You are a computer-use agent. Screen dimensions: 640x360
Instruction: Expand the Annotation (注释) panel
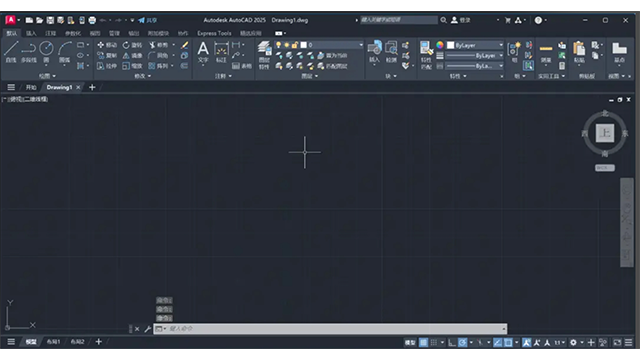223,76
